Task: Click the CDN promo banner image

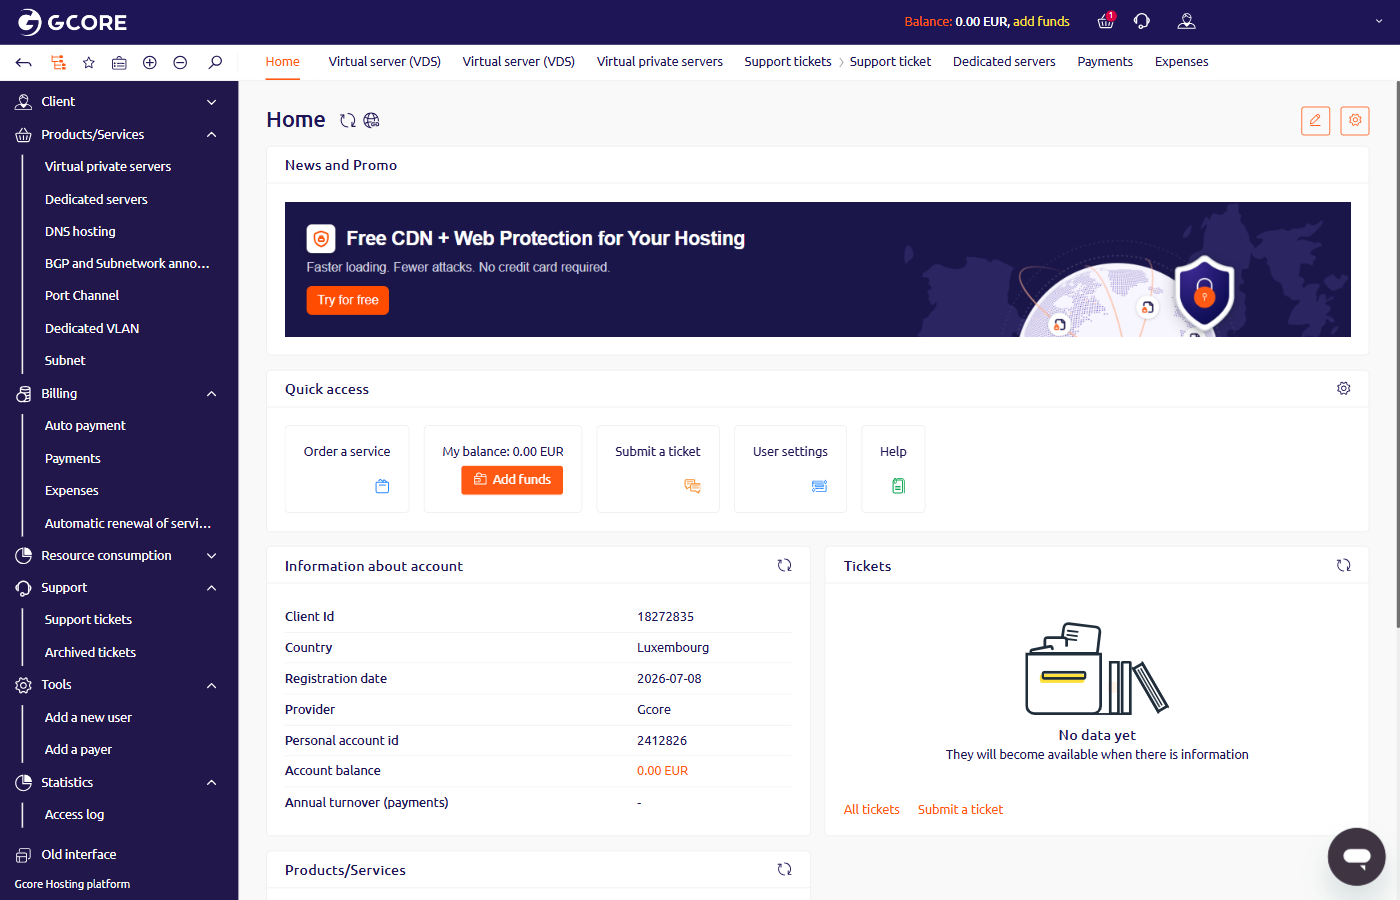Action: [x=818, y=270]
